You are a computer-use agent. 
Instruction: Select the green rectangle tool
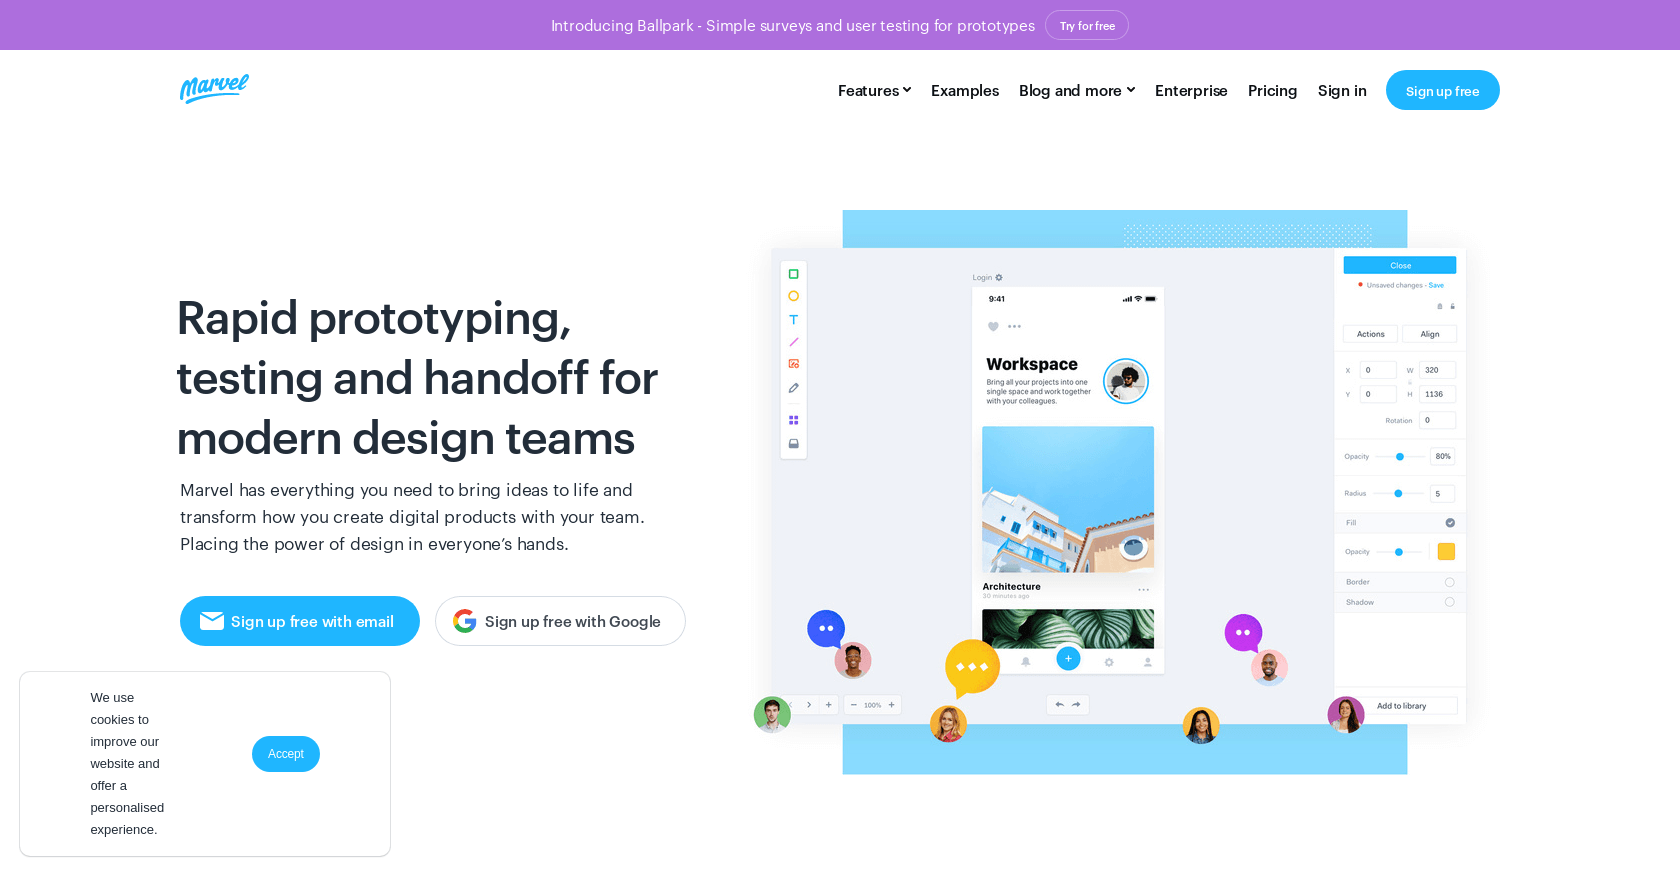click(x=794, y=274)
